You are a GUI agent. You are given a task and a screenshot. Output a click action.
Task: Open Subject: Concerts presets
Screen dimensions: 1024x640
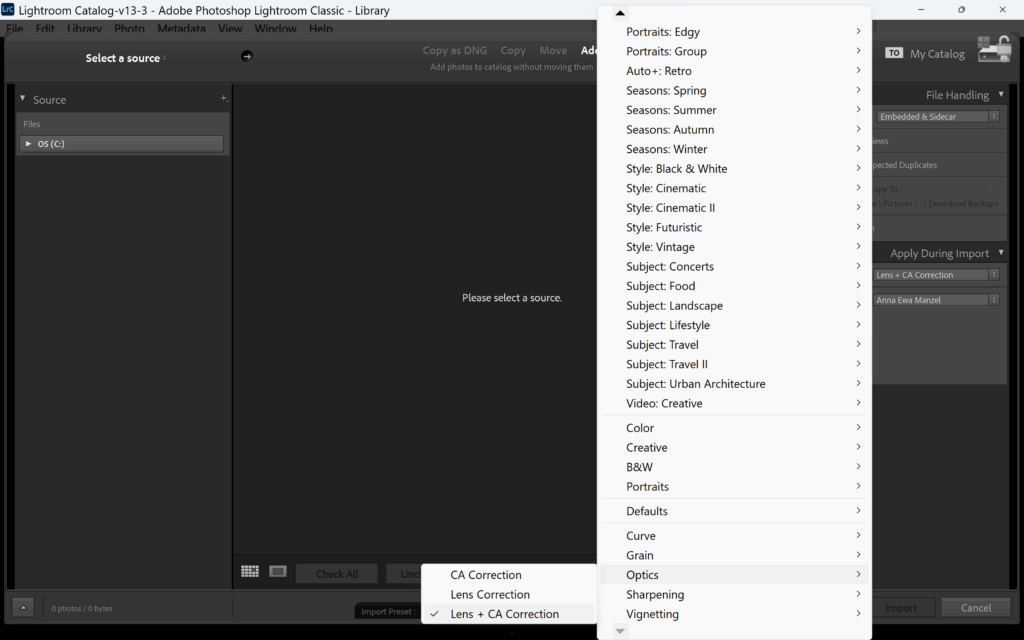[734, 266]
